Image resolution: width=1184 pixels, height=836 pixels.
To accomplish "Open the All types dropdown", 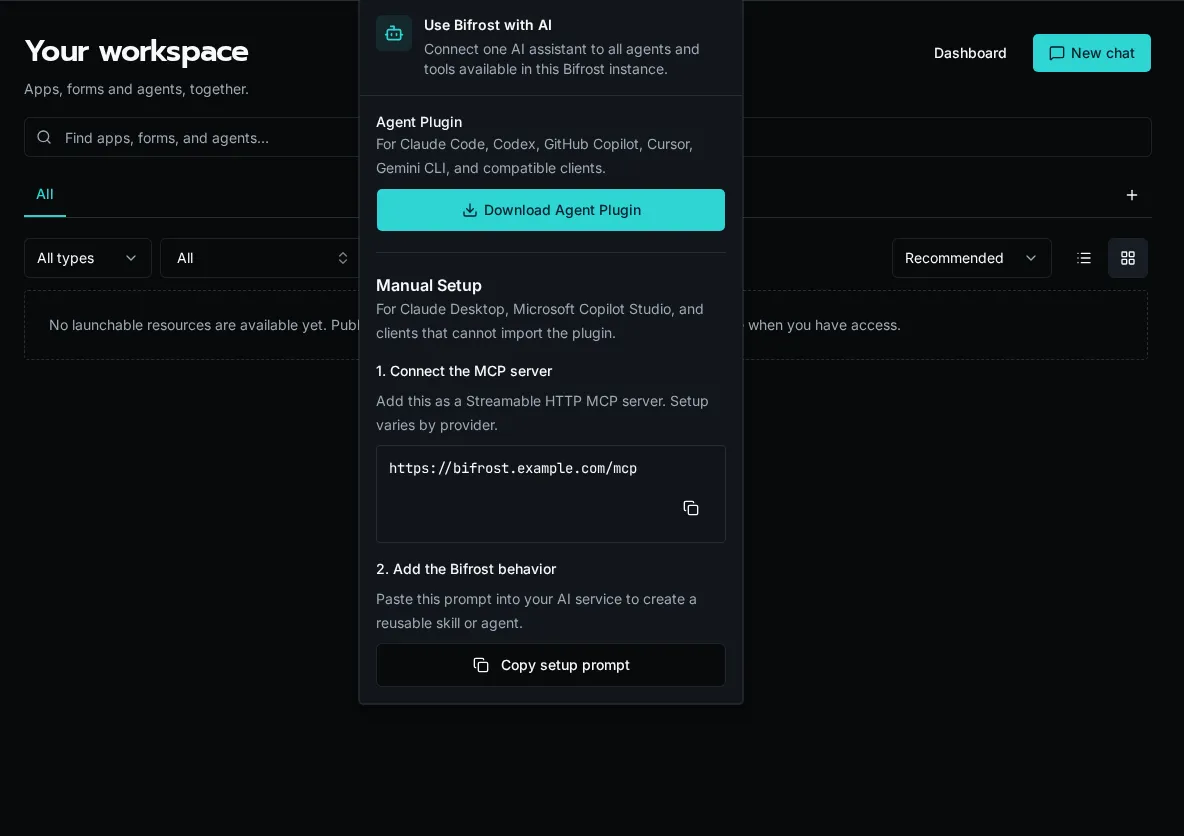I will pos(88,258).
